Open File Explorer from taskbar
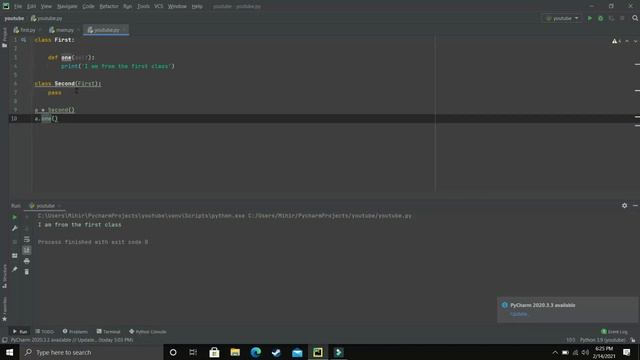Screen dimensions: 640x360 coord(235,352)
